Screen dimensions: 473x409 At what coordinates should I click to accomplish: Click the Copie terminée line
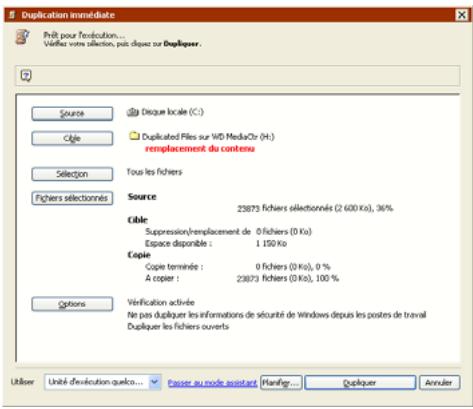point(238,267)
